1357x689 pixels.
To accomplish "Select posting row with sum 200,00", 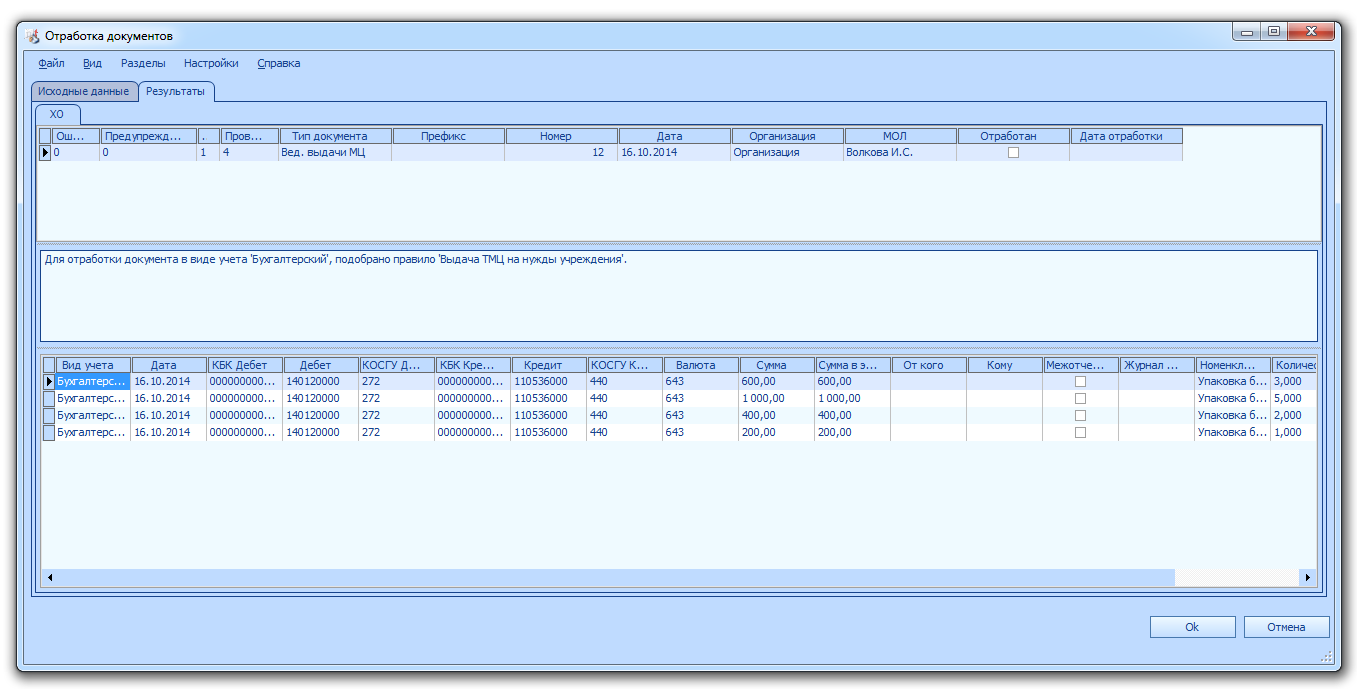I will pos(680,432).
